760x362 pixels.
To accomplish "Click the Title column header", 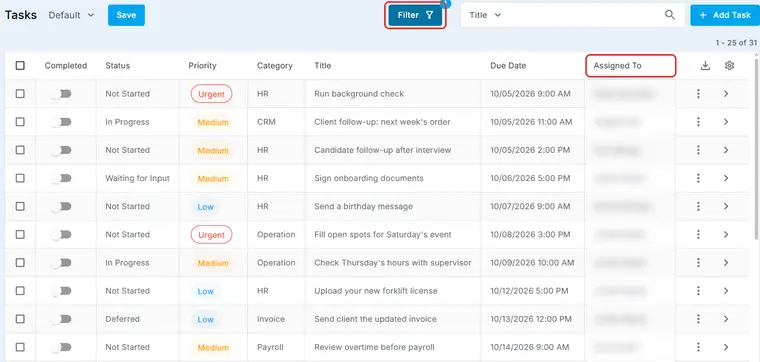I will (323, 65).
